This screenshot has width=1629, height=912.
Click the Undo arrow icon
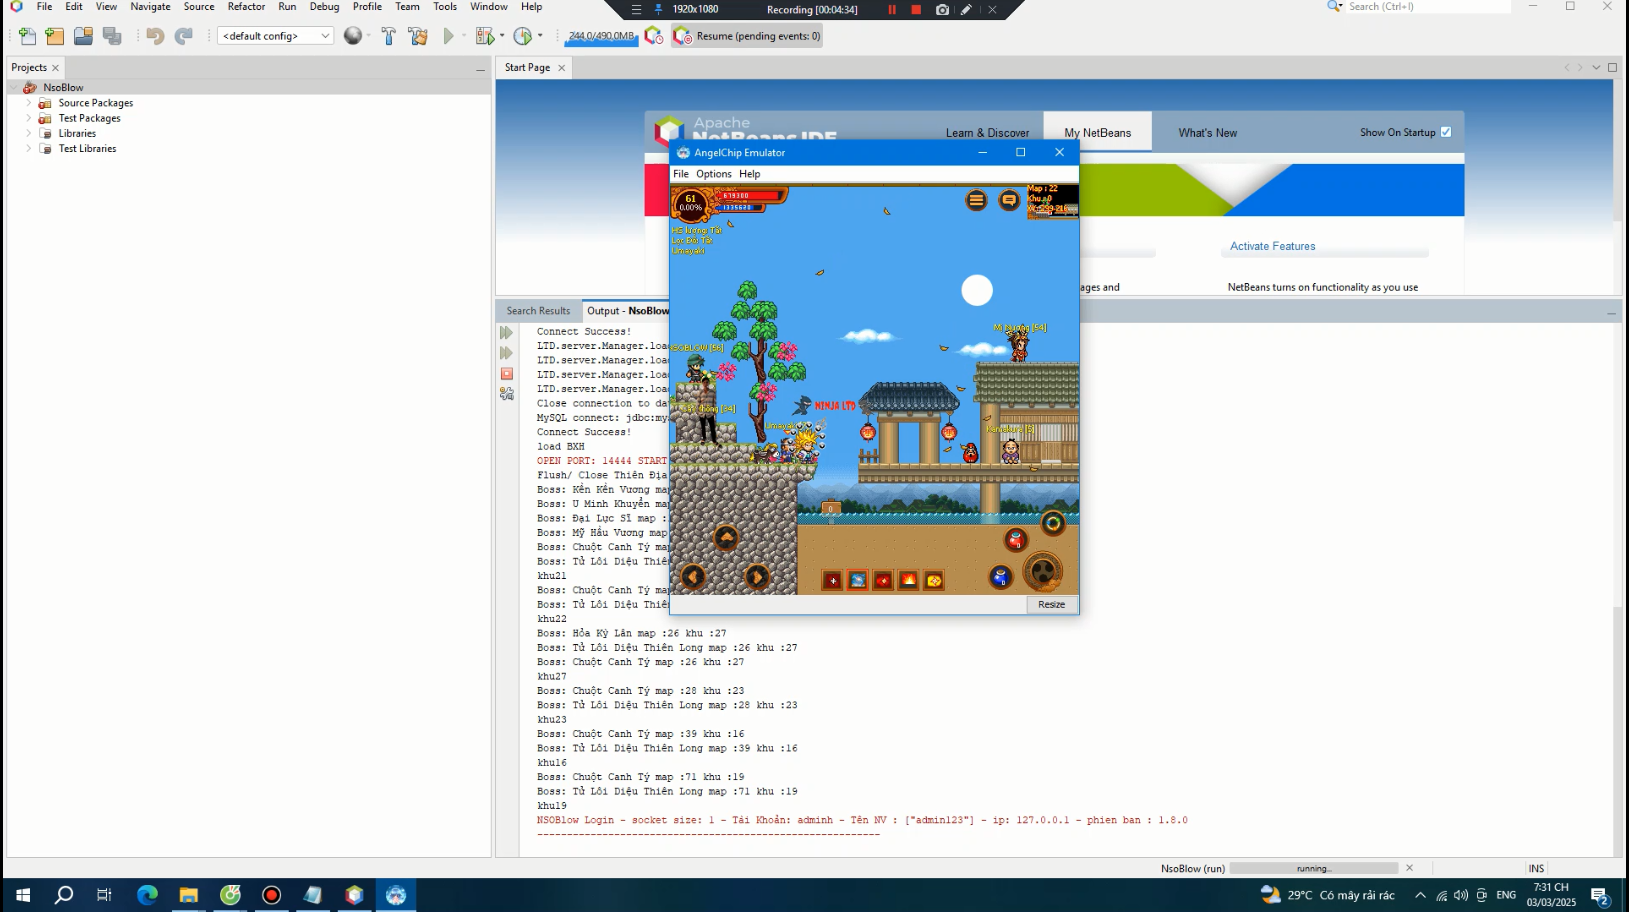tap(155, 36)
